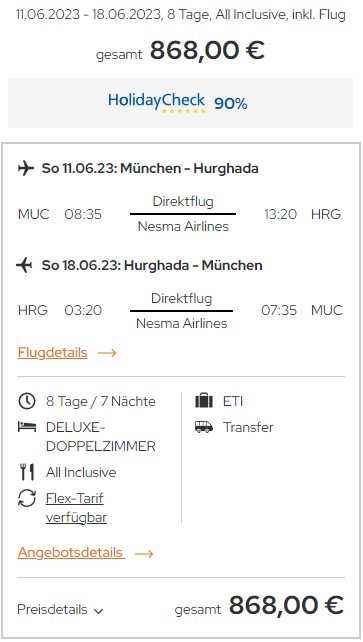Open the Flugdetails link

[52, 353]
